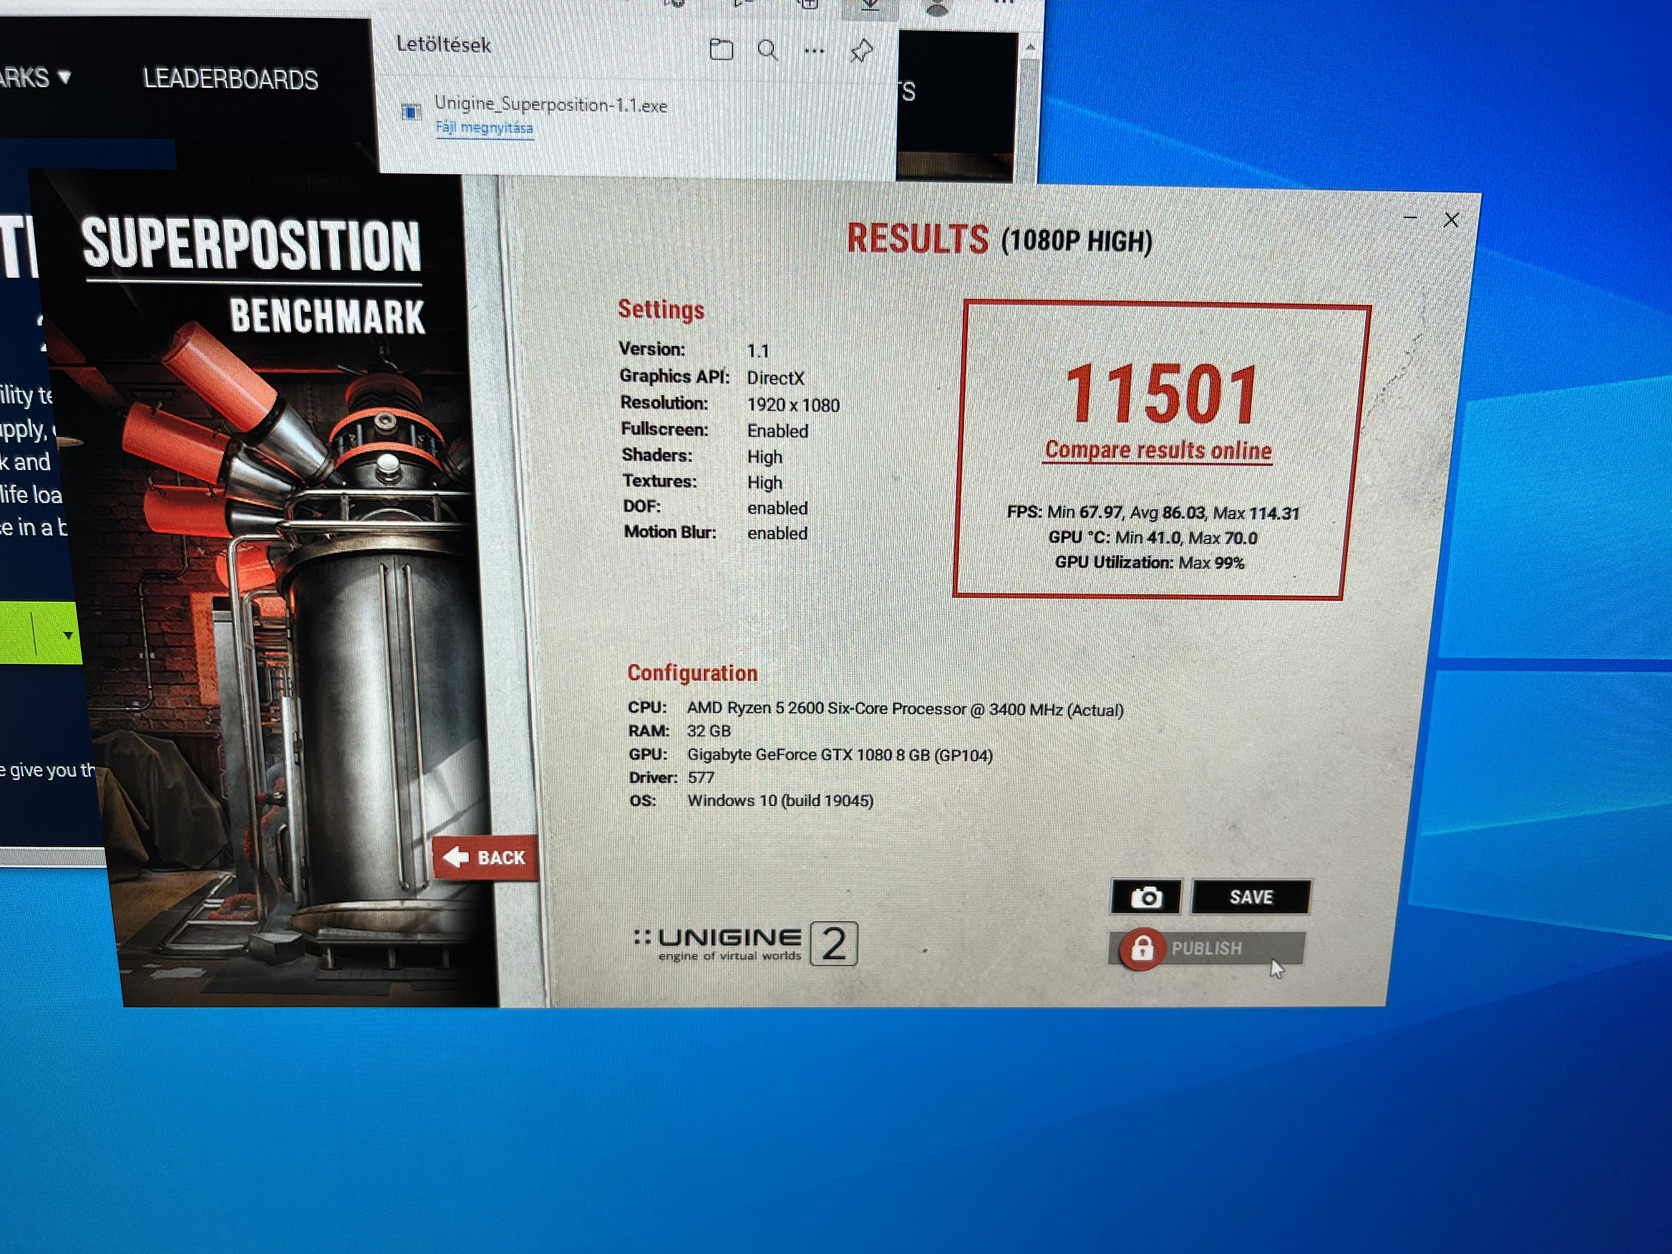Viewport: 1672px width, 1254px height.
Task: Click the Shaders row value 'High'
Action: pos(764,457)
